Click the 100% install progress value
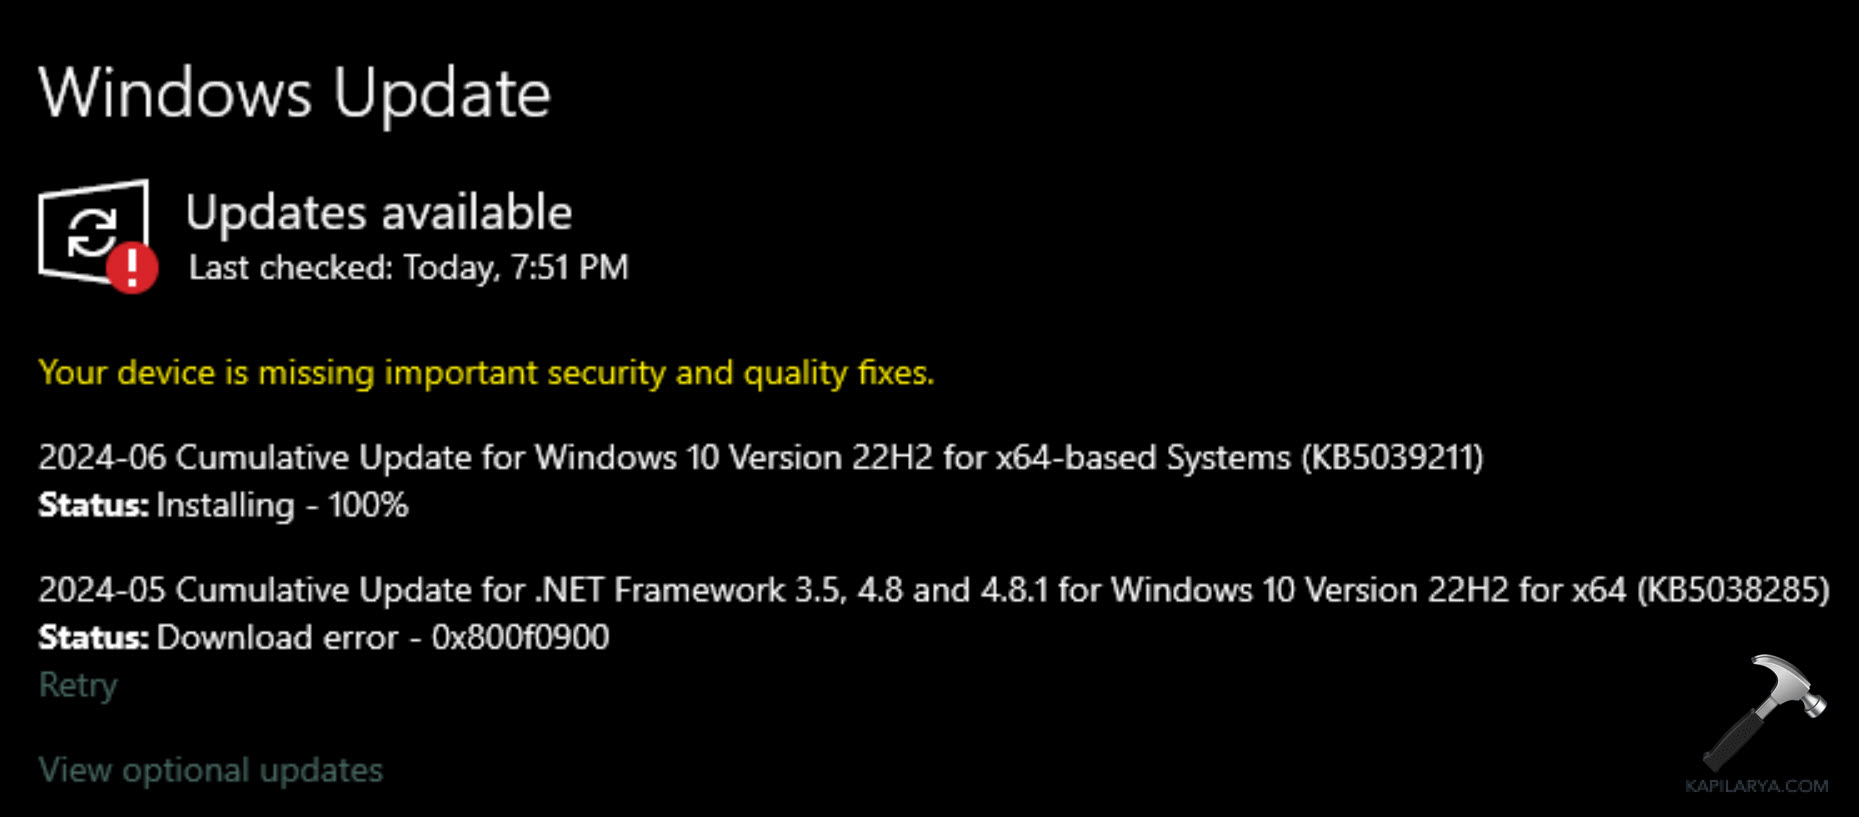Image resolution: width=1859 pixels, height=817 pixels. coord(368,506)
